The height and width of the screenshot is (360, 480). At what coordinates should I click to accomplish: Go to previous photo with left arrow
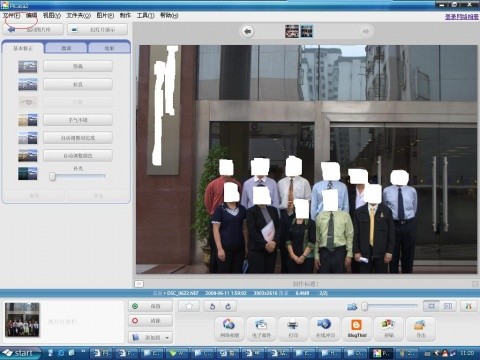[247, 31]
